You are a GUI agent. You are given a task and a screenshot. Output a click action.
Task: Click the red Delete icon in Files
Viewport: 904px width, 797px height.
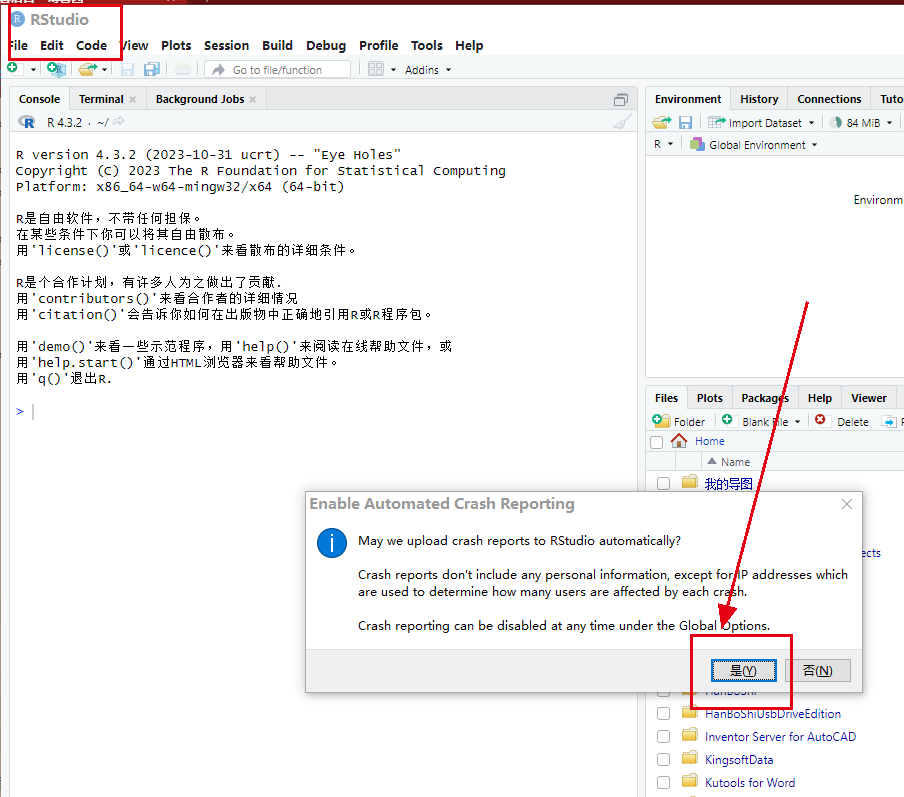[820, 420]
